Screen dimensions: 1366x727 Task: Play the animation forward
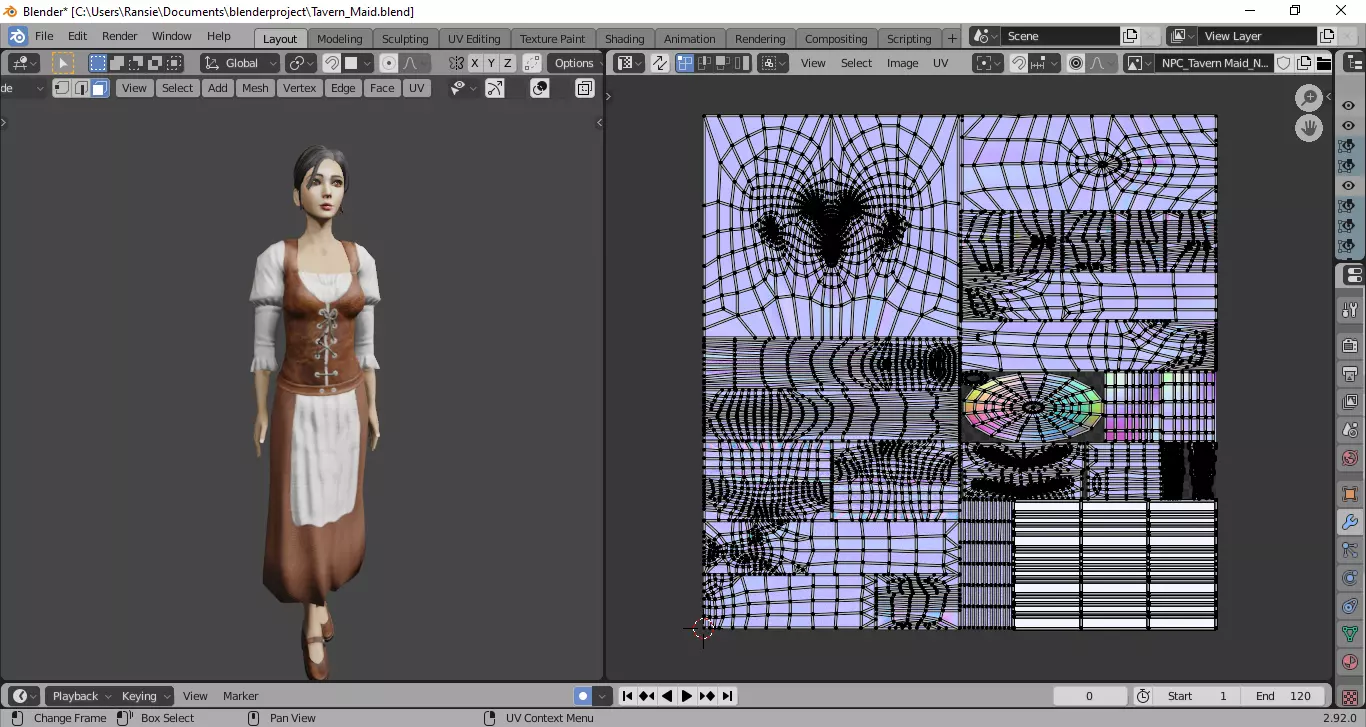(687, 696)
